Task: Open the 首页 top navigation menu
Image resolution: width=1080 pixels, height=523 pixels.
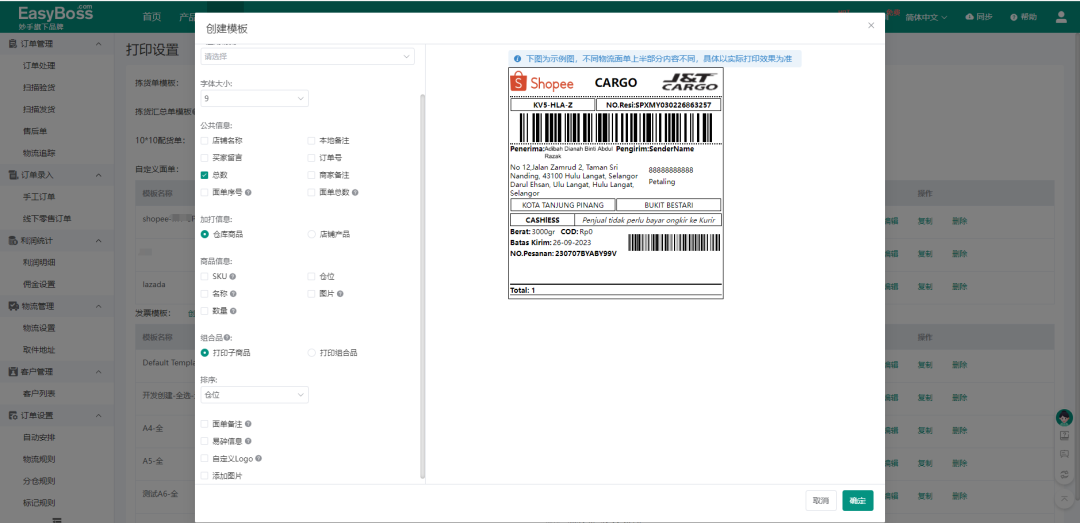Action: click(151, 18)
